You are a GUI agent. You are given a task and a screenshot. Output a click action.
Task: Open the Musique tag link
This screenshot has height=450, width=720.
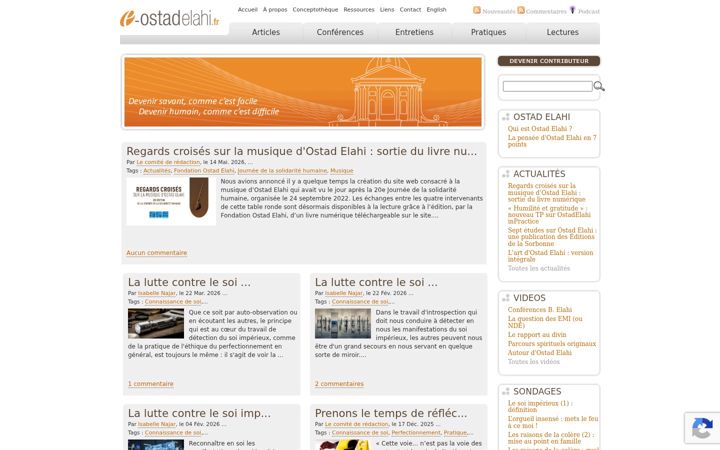coord(342,170)
